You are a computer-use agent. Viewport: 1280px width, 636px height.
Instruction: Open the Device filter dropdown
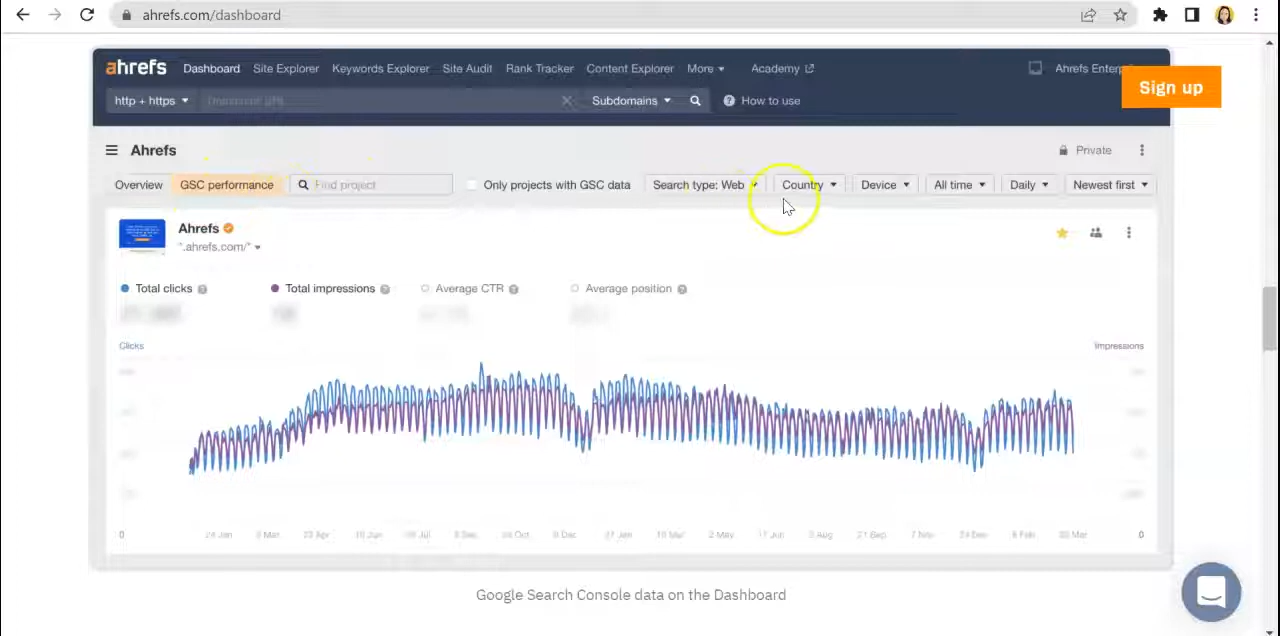pos(885,185)
